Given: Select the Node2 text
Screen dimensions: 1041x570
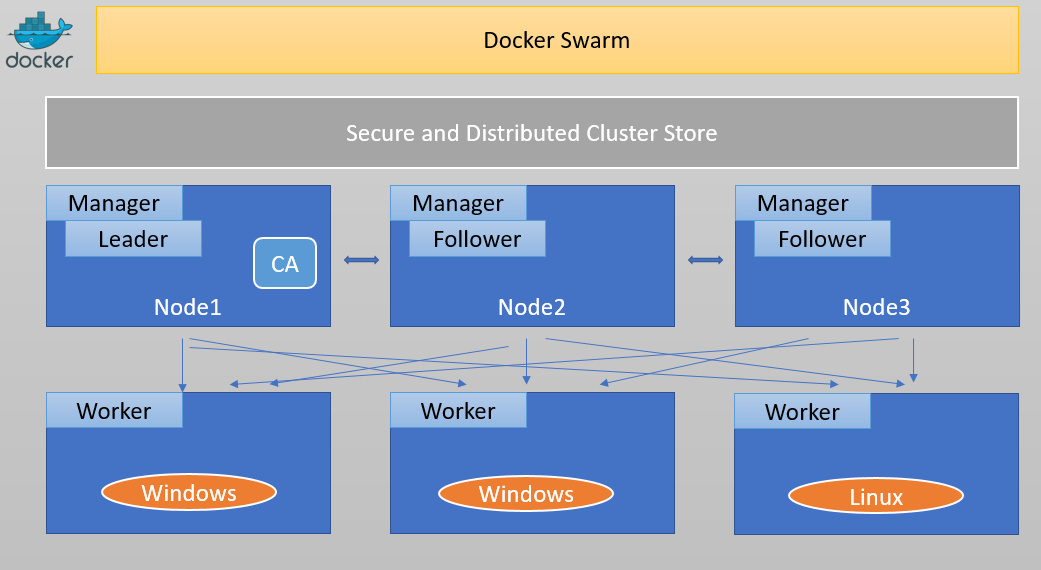Looking at the screenshot, I should tap(532, 307).
